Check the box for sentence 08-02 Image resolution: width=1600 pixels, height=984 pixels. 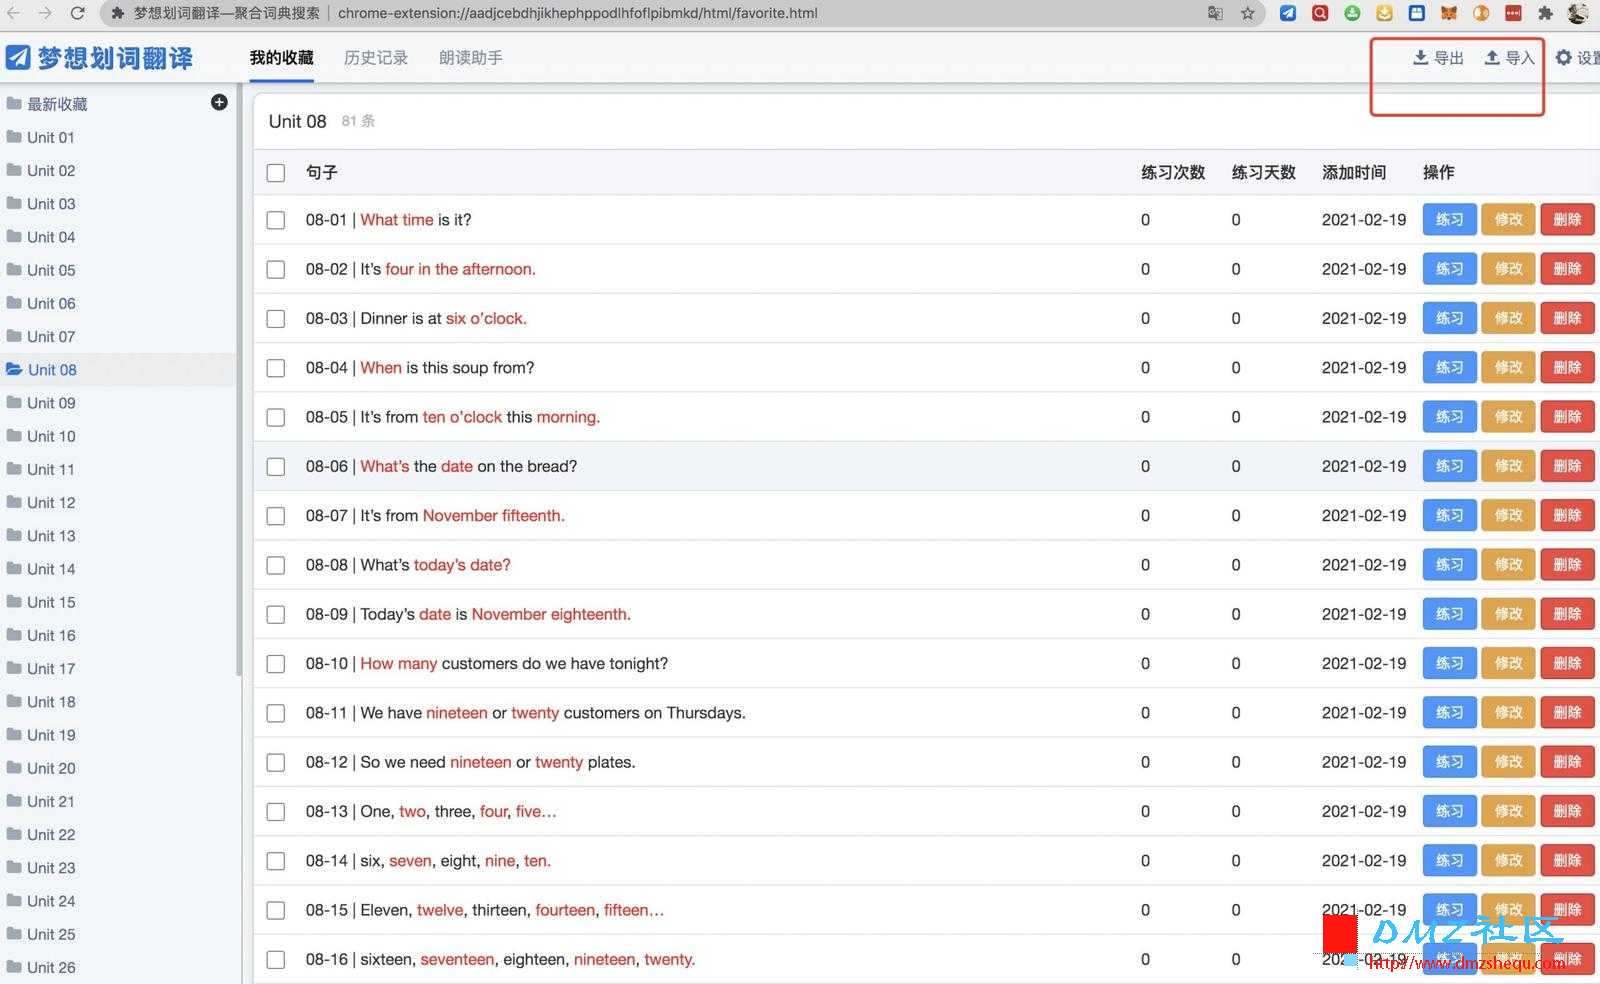coord(276,269)
